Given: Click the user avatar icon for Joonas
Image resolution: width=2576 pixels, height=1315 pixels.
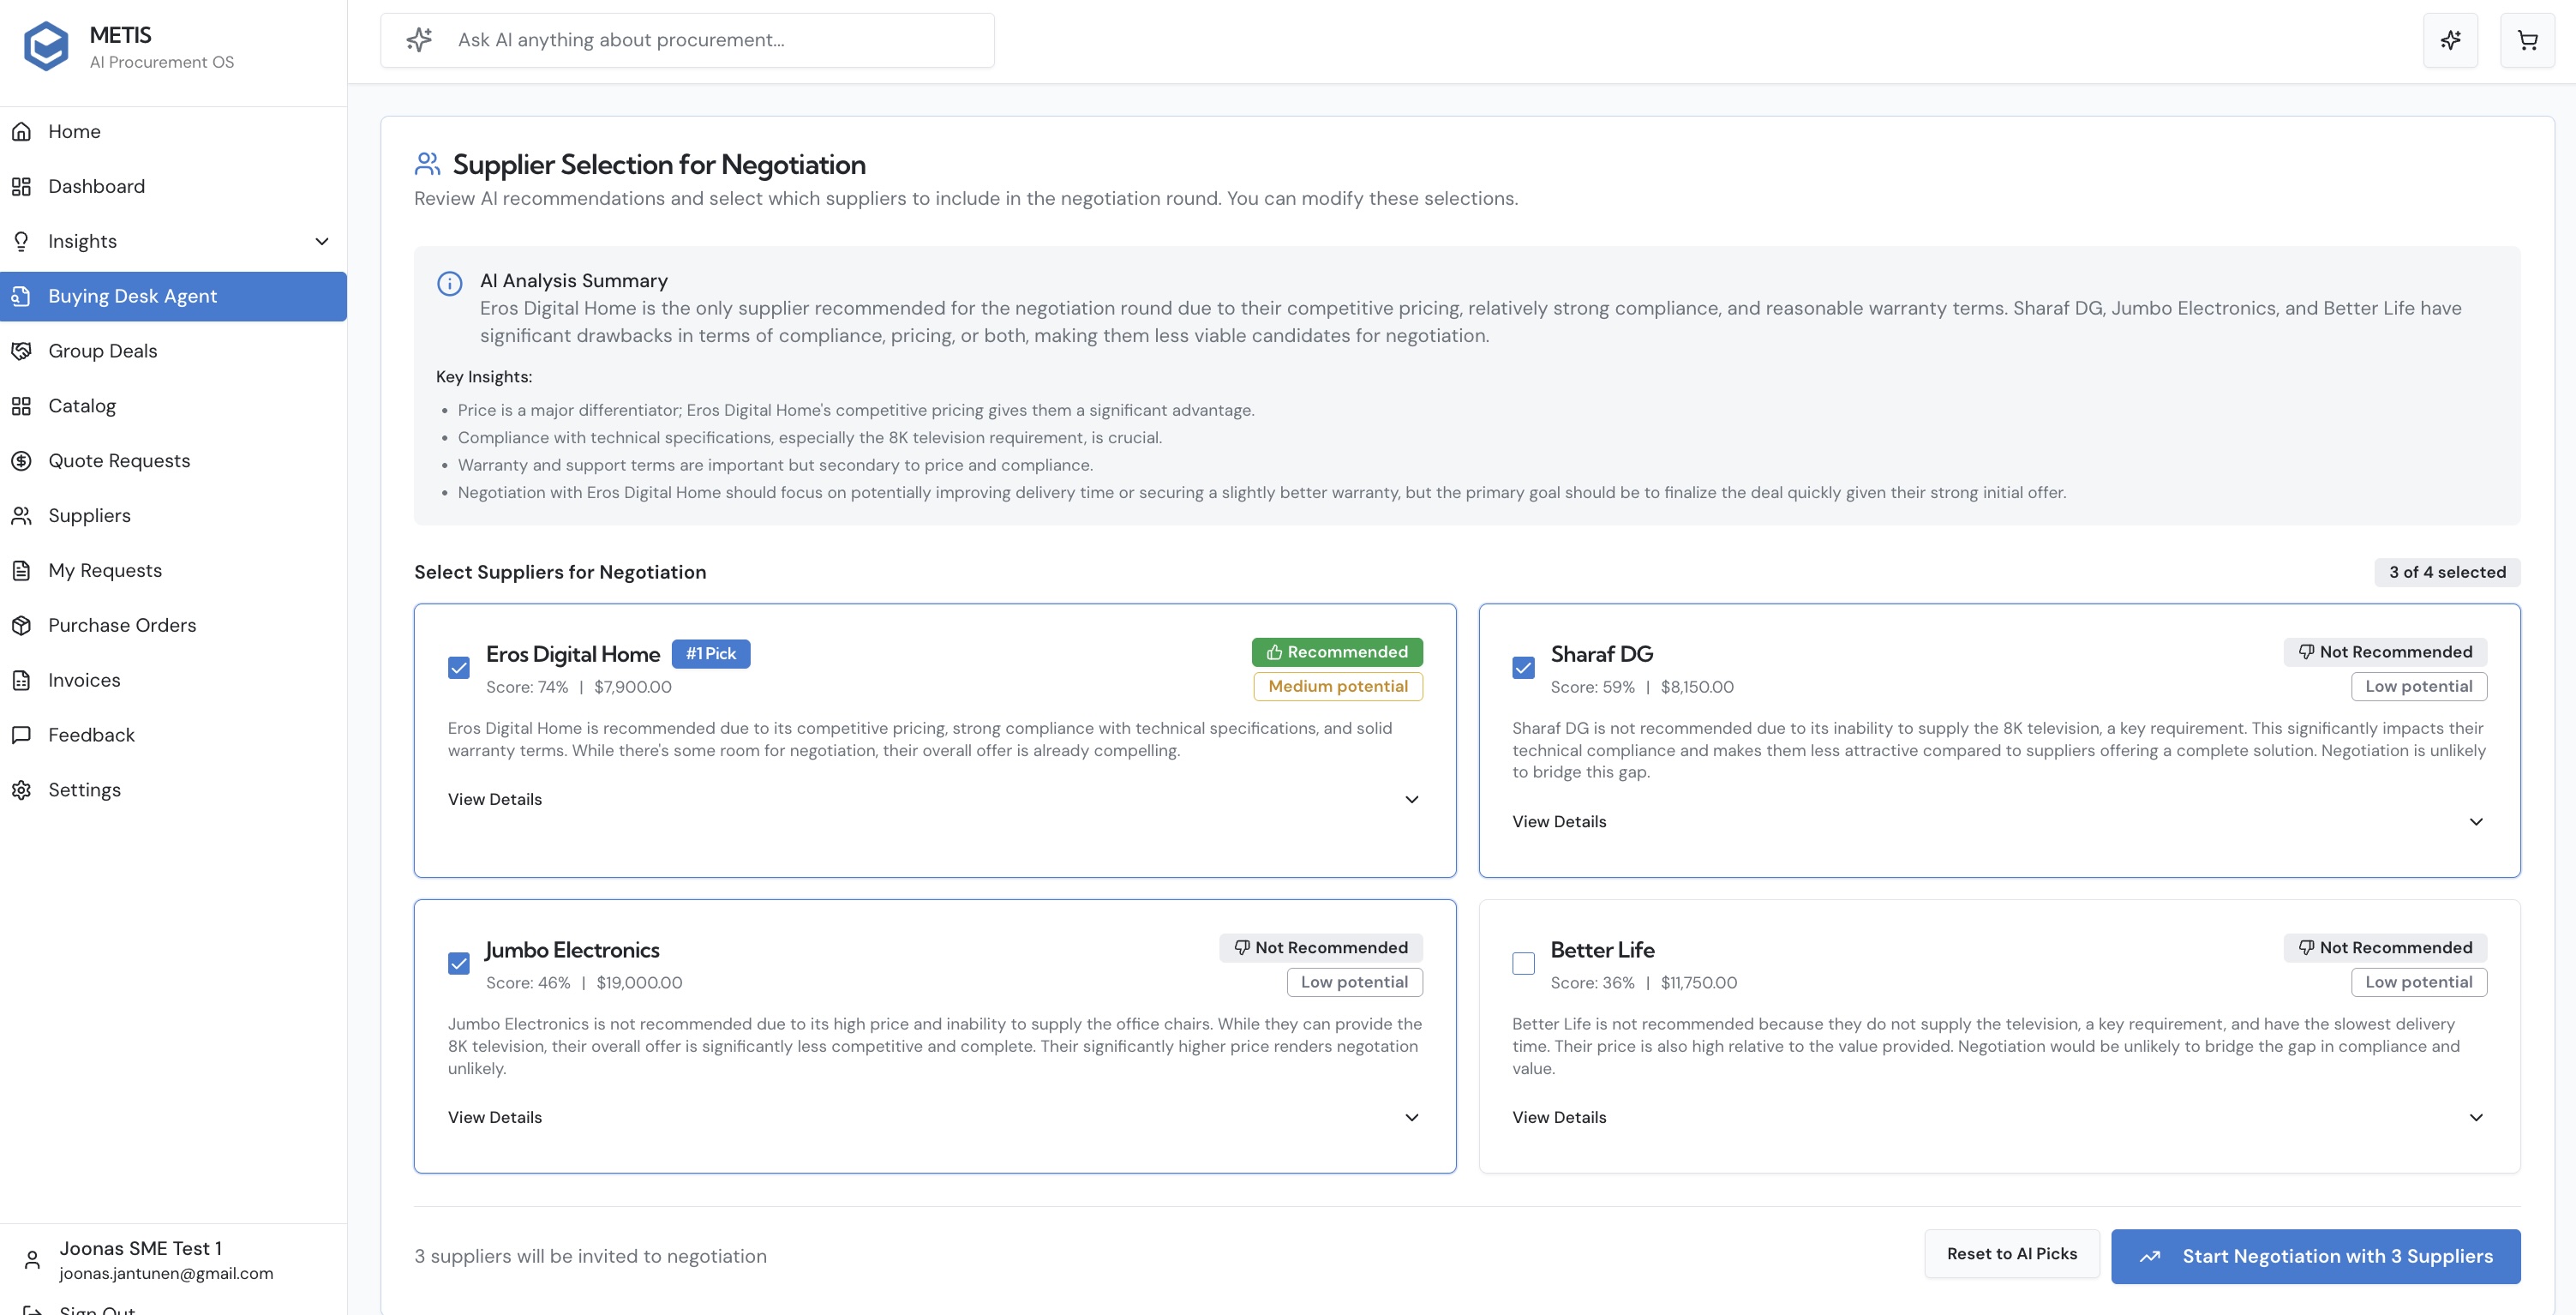Looking at the screenshot, I should click(32, 1260).
